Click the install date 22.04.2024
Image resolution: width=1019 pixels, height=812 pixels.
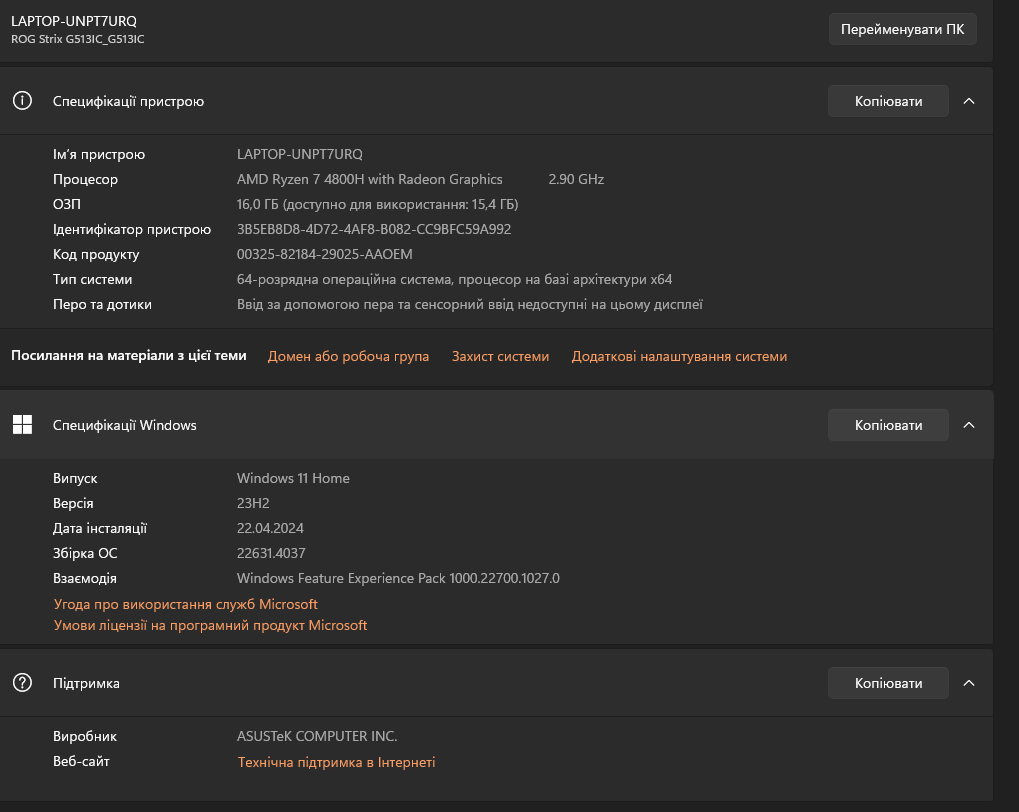[270, 528]
